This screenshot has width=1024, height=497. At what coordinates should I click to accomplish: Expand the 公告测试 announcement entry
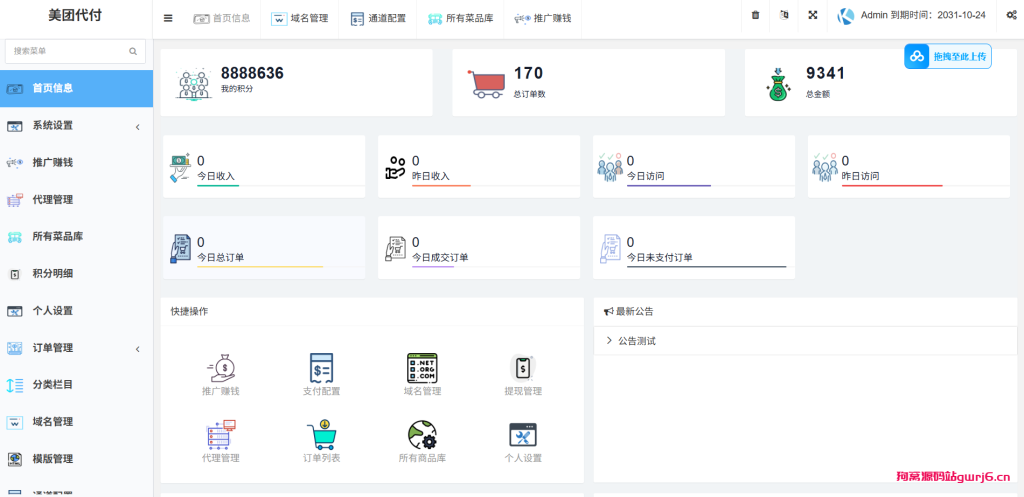(805, 341)
